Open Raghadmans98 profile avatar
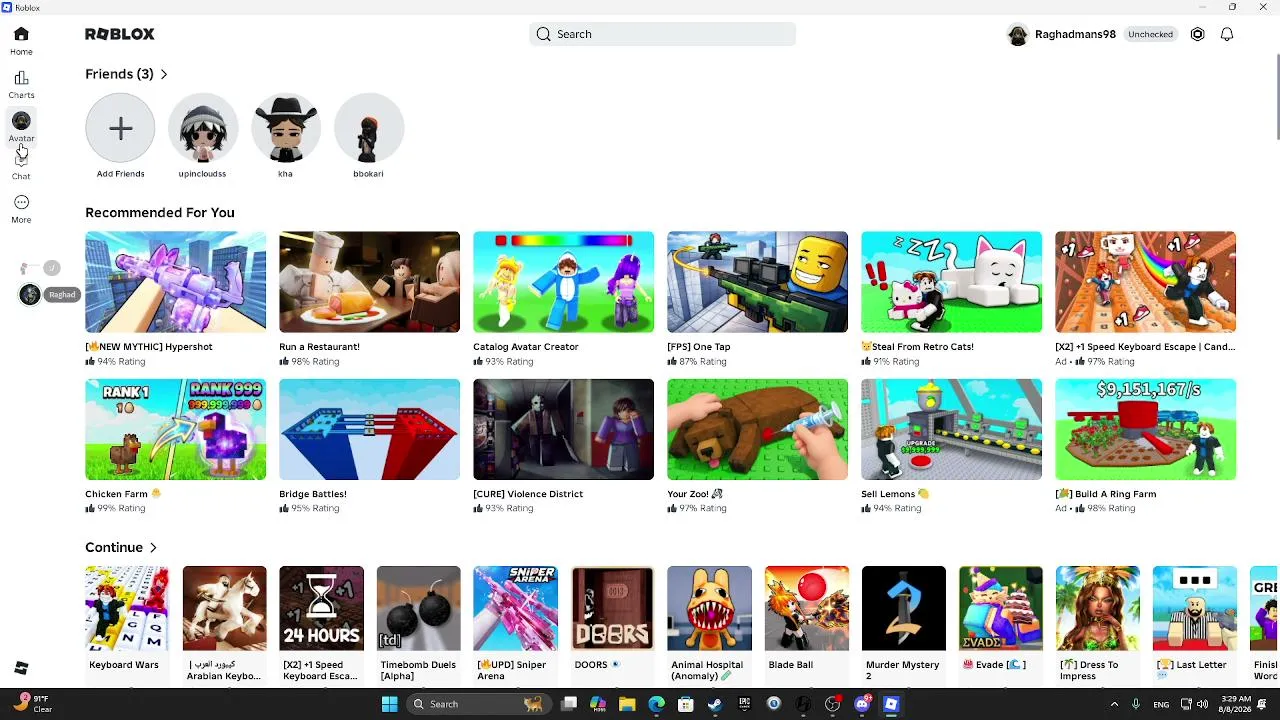The width and height of the screenshot is (1280, 720). click(1018, 34)
